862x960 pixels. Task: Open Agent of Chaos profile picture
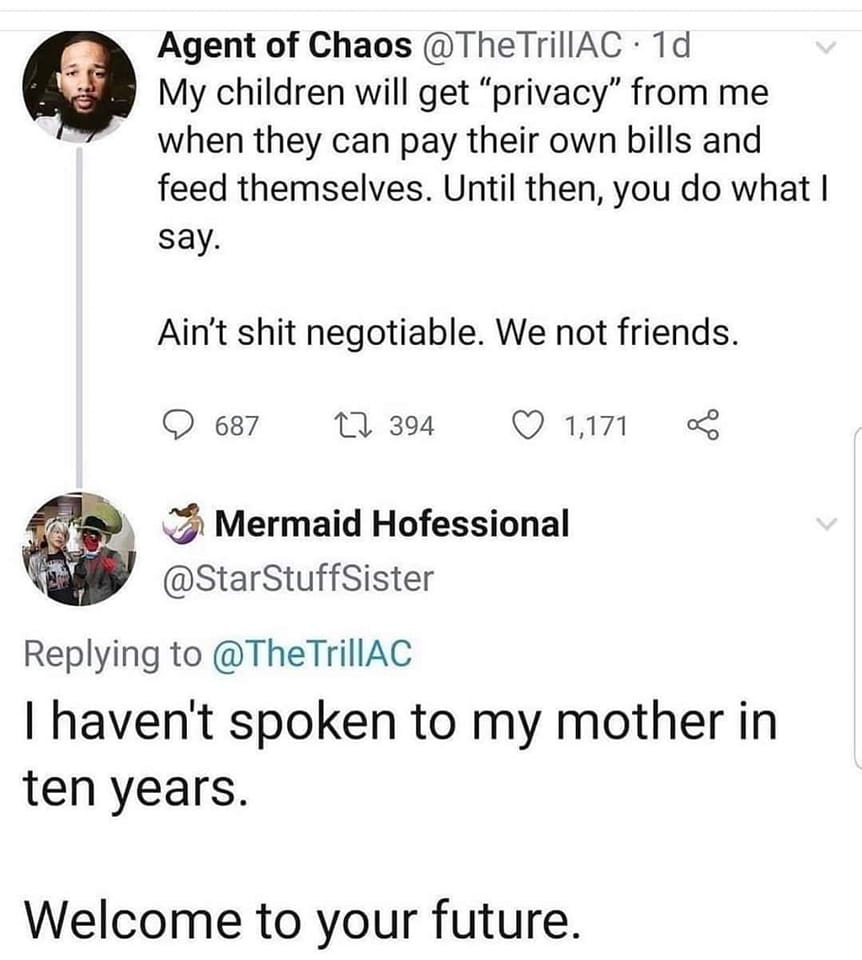[x=79, y=87]
